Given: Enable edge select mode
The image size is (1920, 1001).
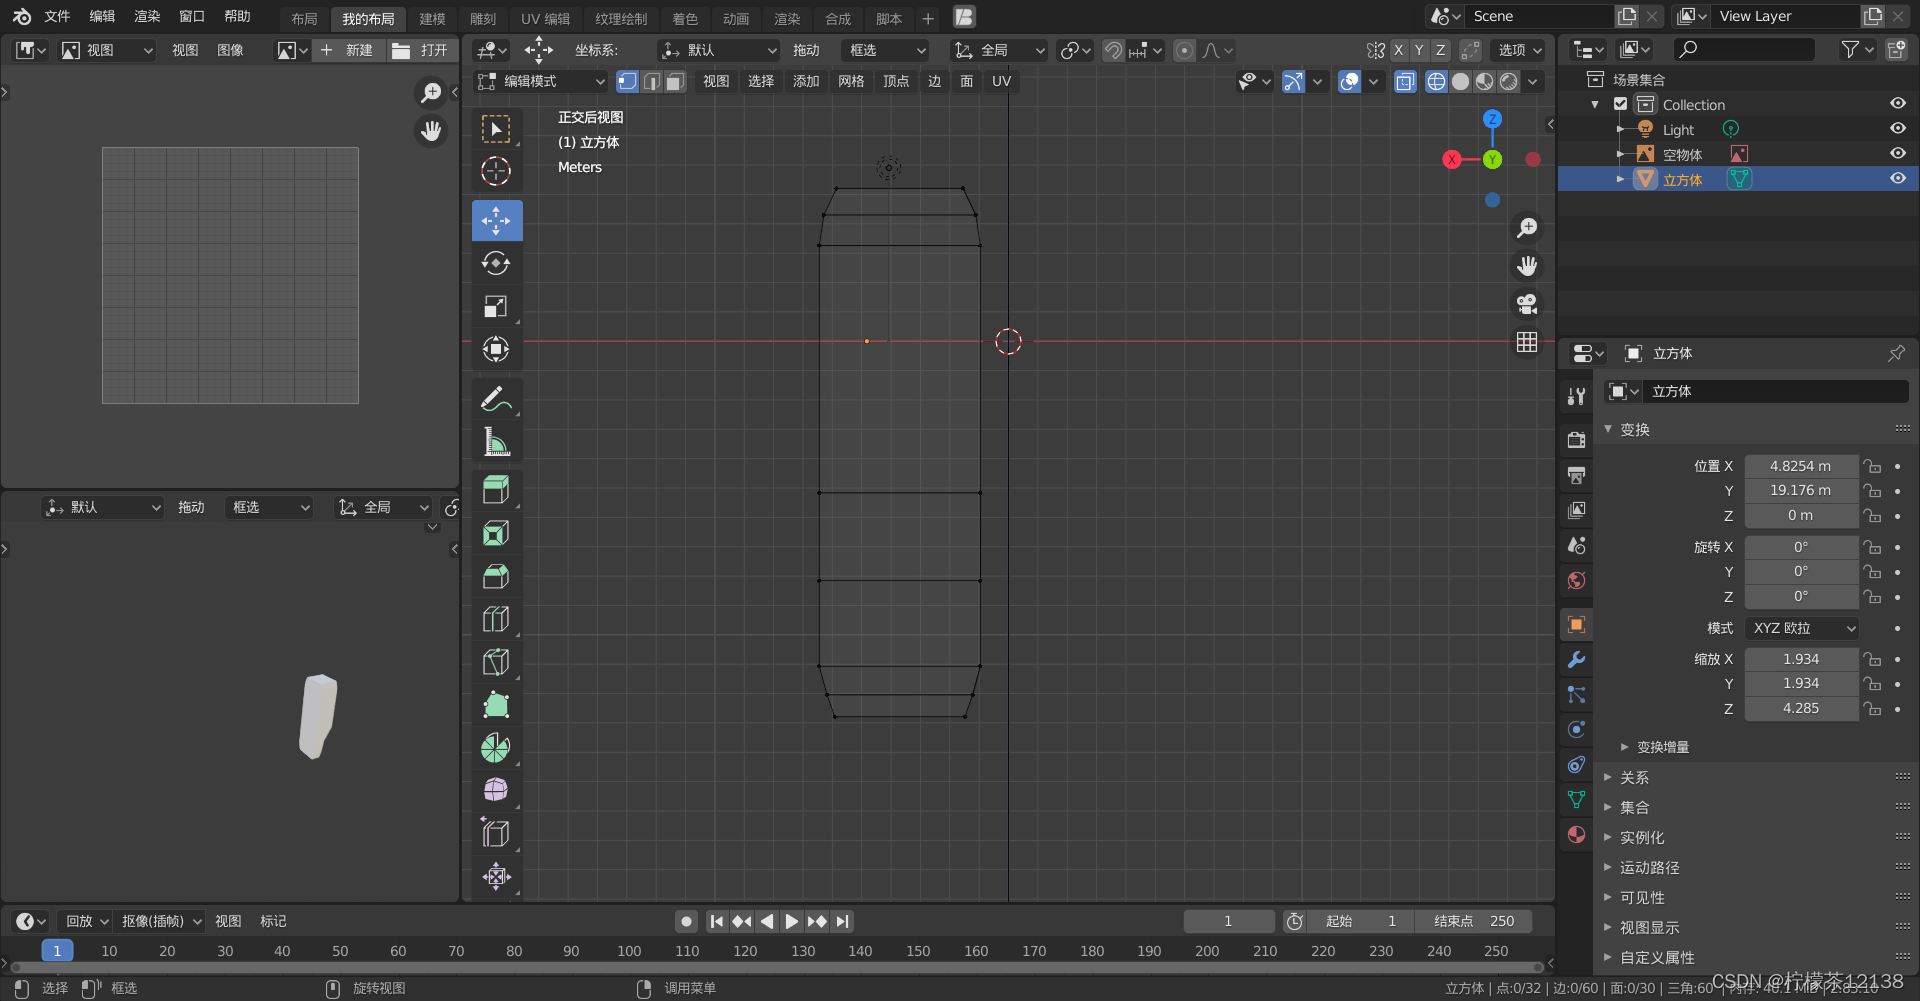Looking at the screenshot, I should 652,82.
